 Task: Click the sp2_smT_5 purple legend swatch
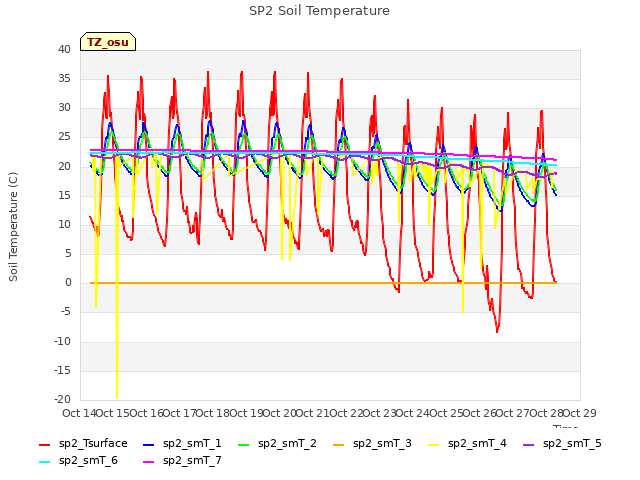click(529, 444)
